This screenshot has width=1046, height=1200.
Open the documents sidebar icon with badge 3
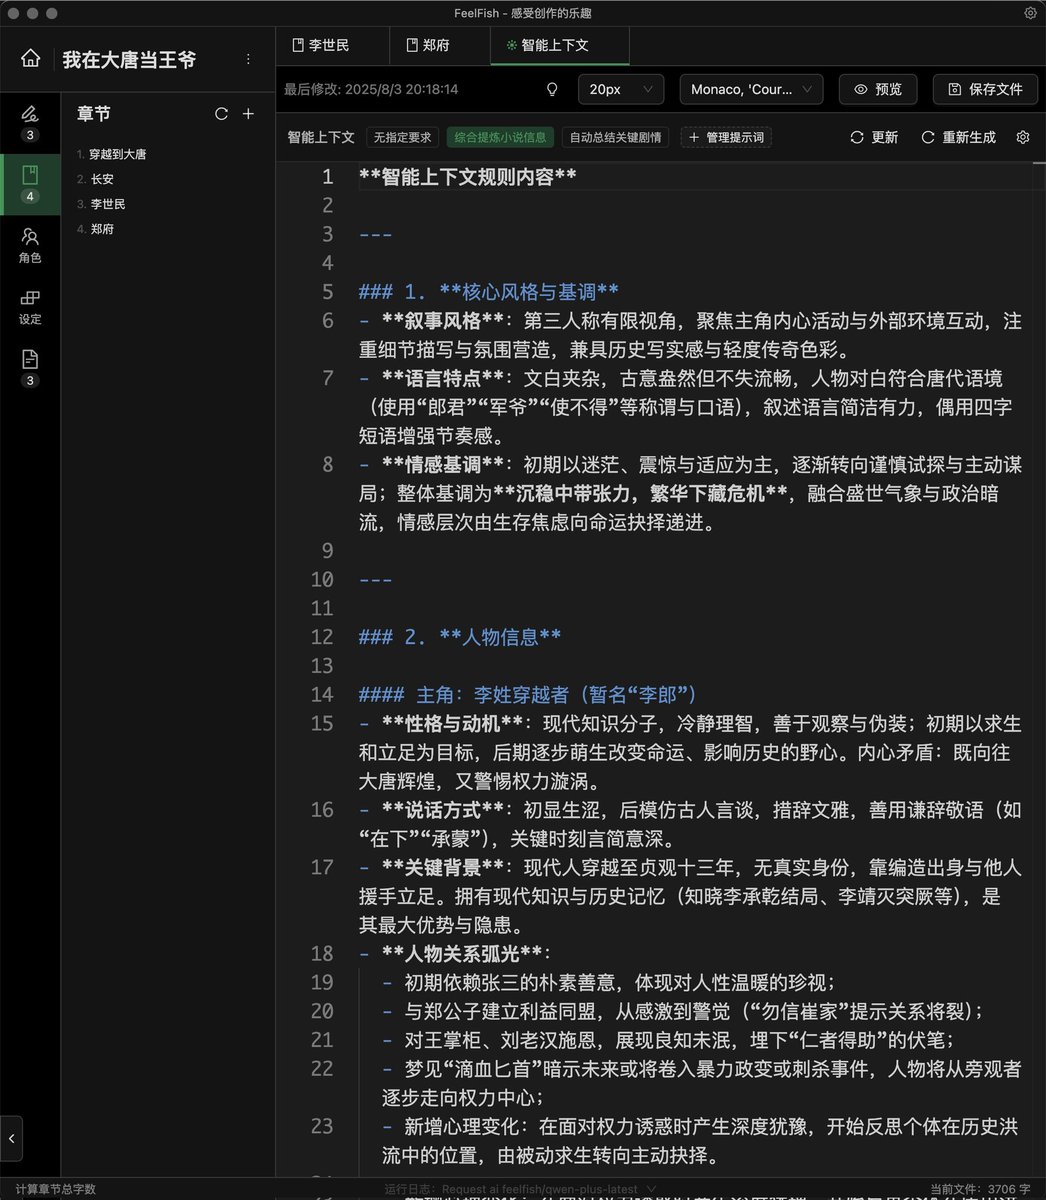(x=30, y=368)
